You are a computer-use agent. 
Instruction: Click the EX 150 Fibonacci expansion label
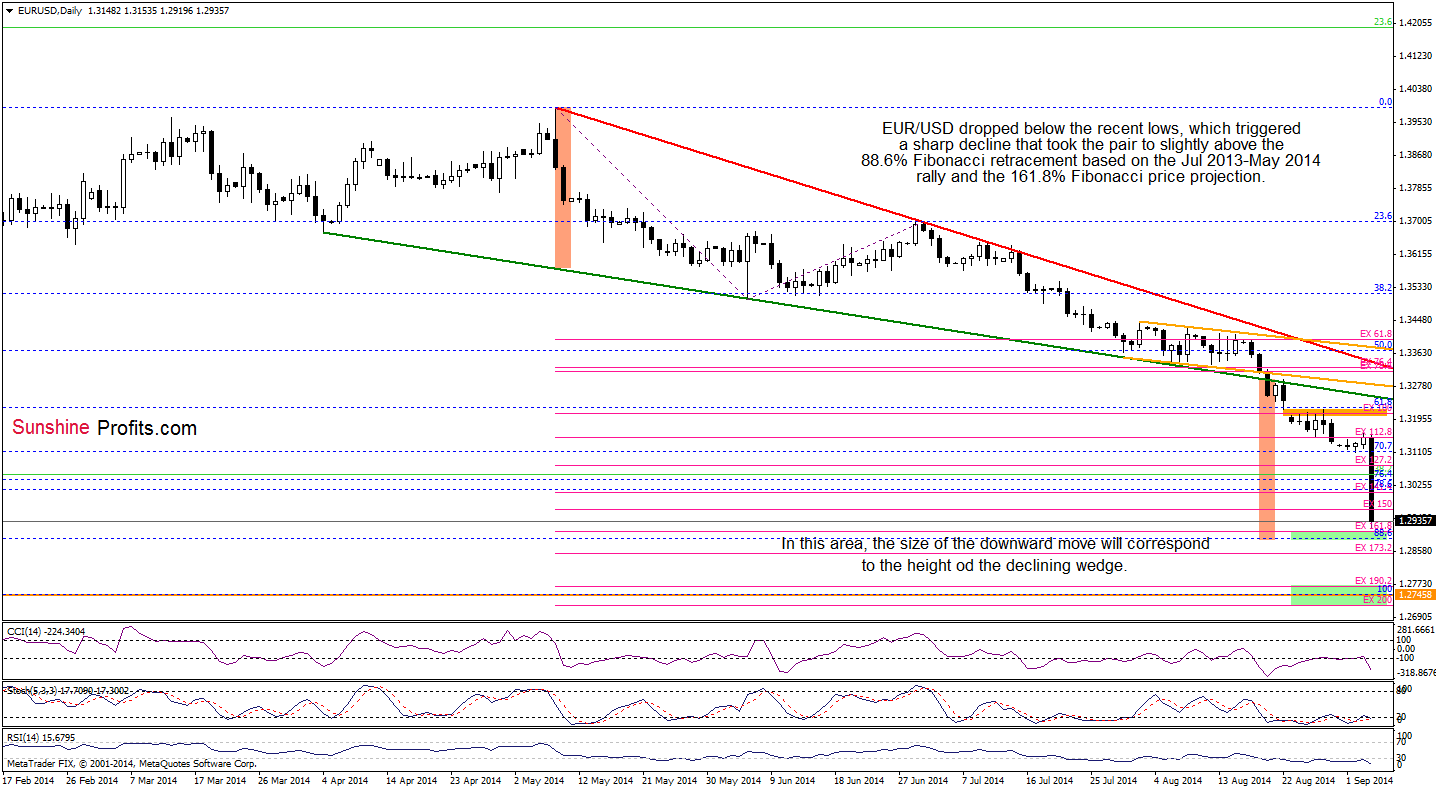click(1377, 504)
